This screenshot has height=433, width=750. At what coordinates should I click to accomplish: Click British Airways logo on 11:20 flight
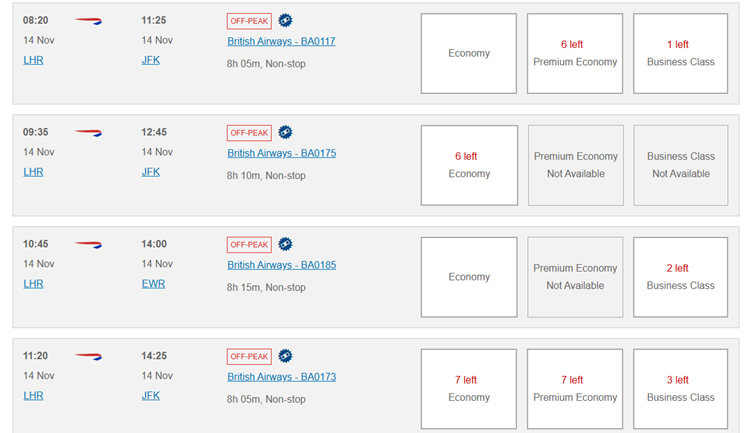click(x=88, y=357)
